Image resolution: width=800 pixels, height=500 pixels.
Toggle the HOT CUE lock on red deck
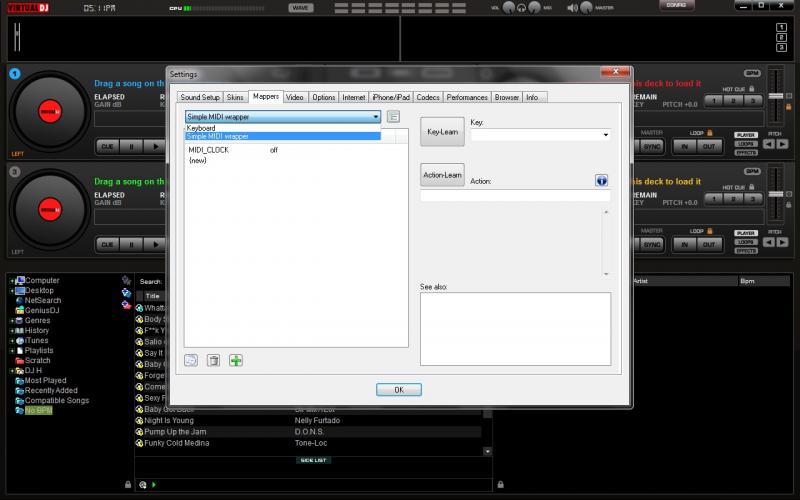pyautogui.click(x=752, y=89)
